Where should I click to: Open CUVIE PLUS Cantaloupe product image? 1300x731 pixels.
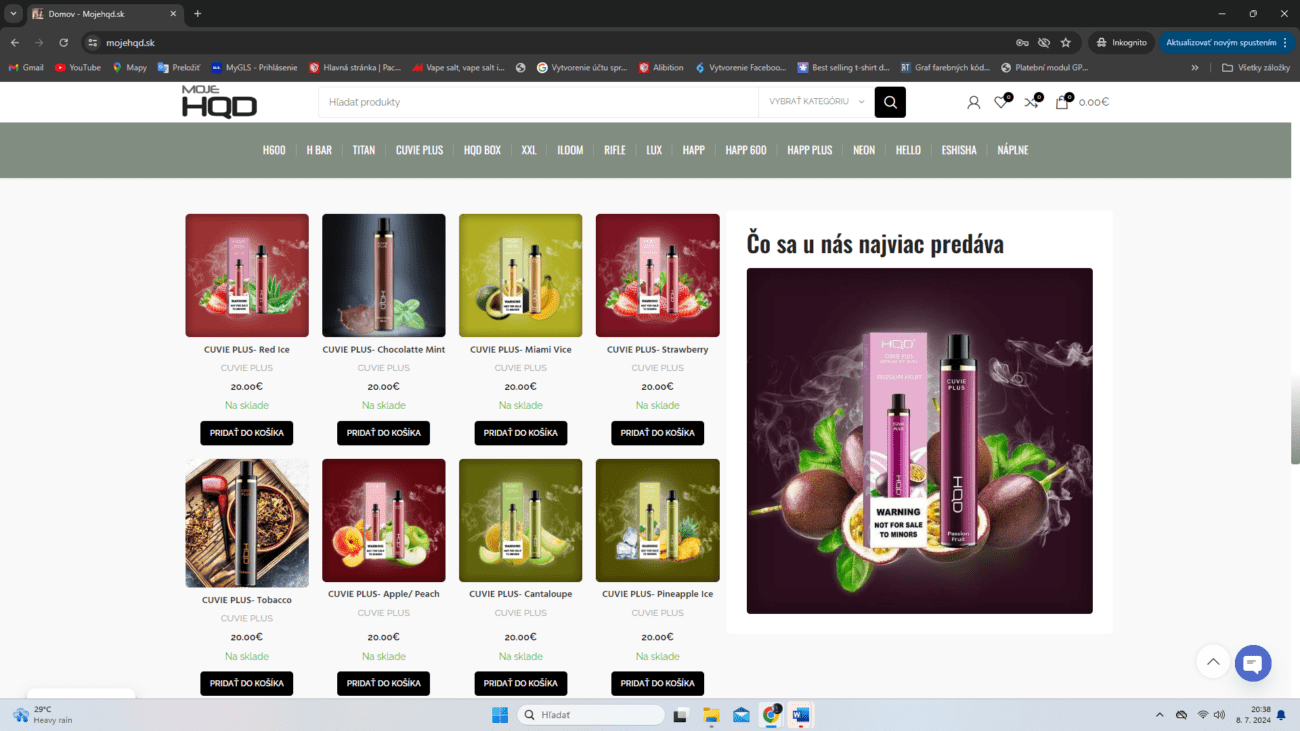pyautogui.click(x=521, y=520)
